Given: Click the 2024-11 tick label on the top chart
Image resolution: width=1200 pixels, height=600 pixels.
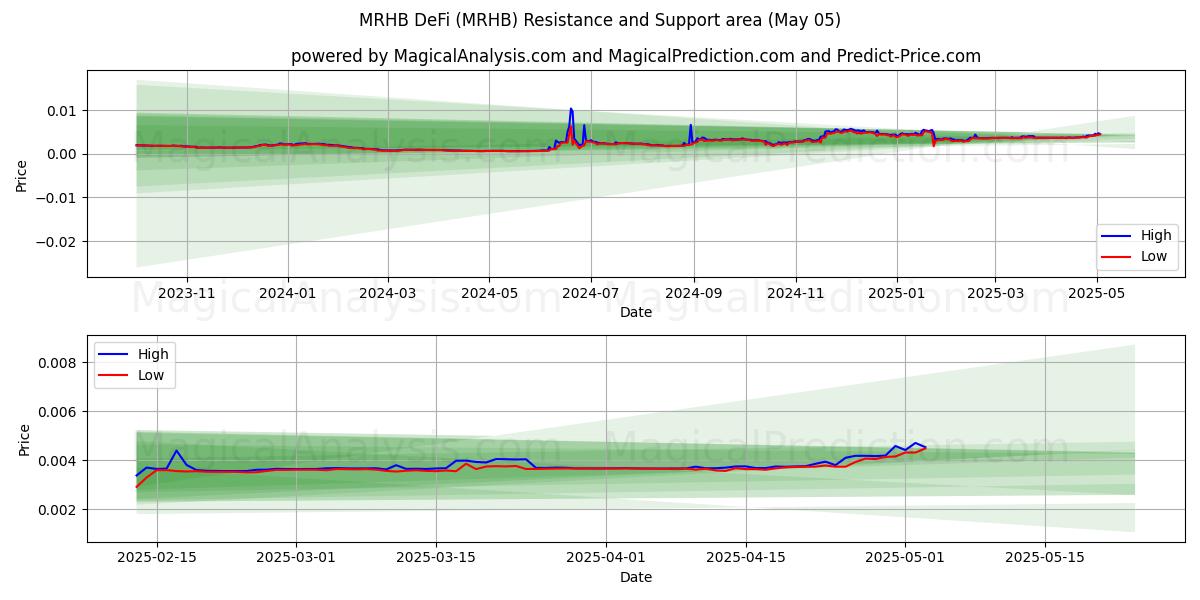Looking at the screenshot, I should click(x=795, y=292).
